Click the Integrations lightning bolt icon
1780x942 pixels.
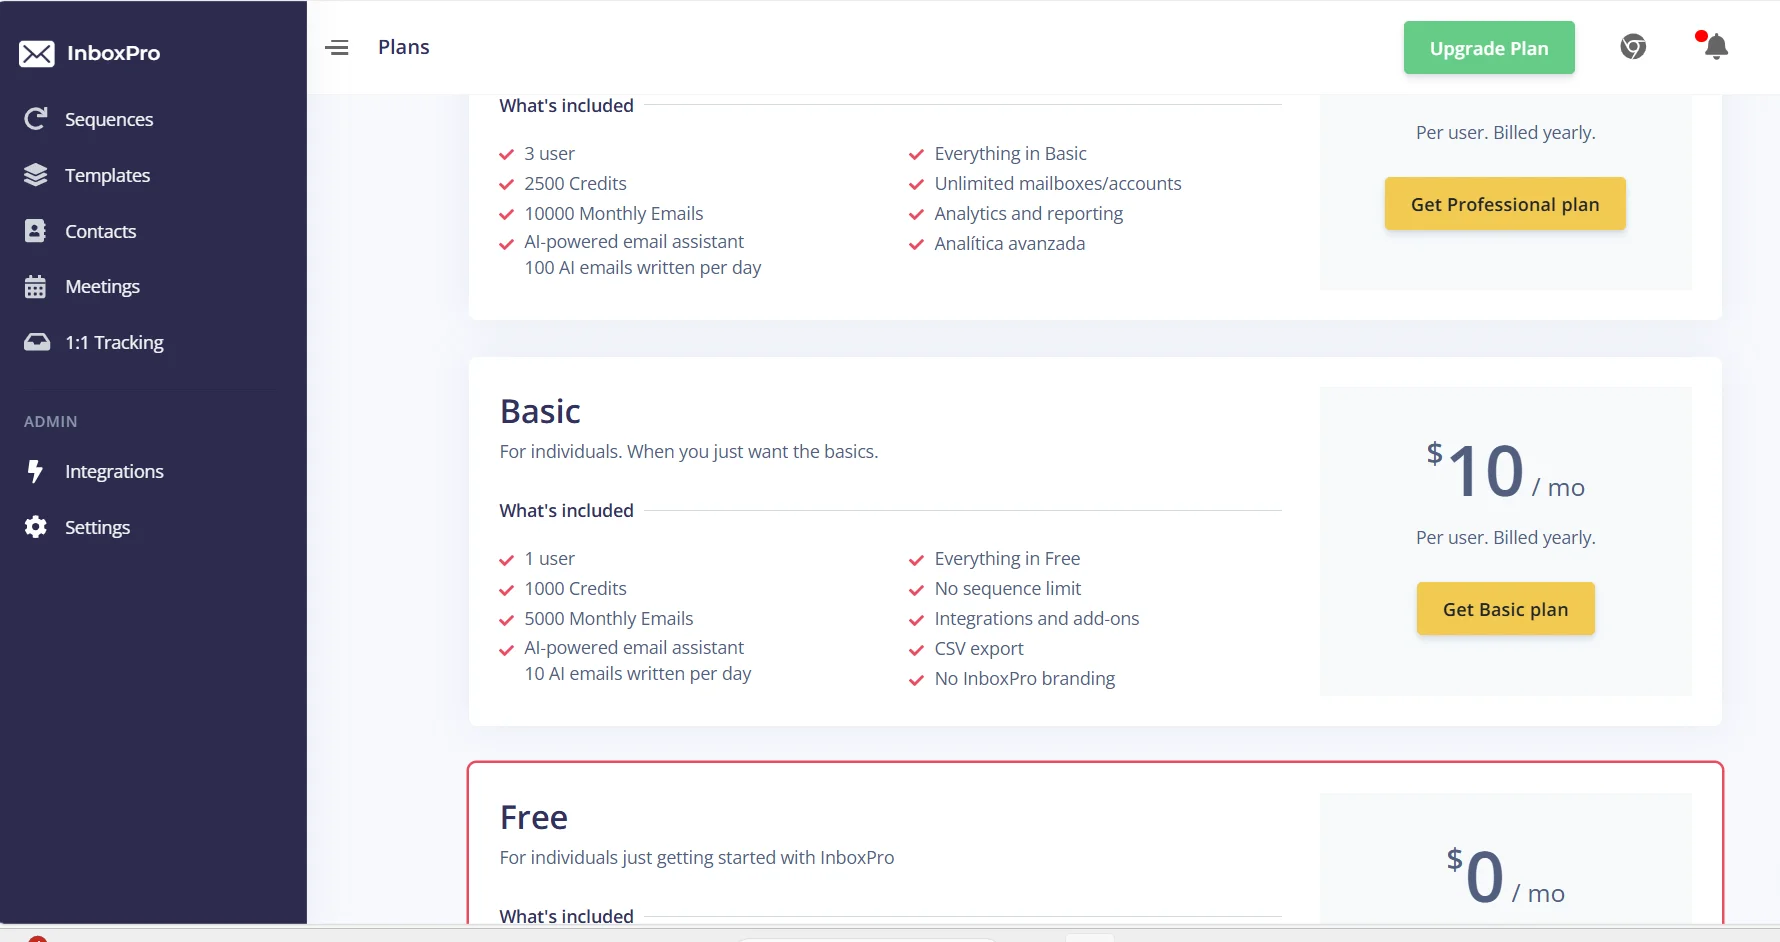pos(36,471)
